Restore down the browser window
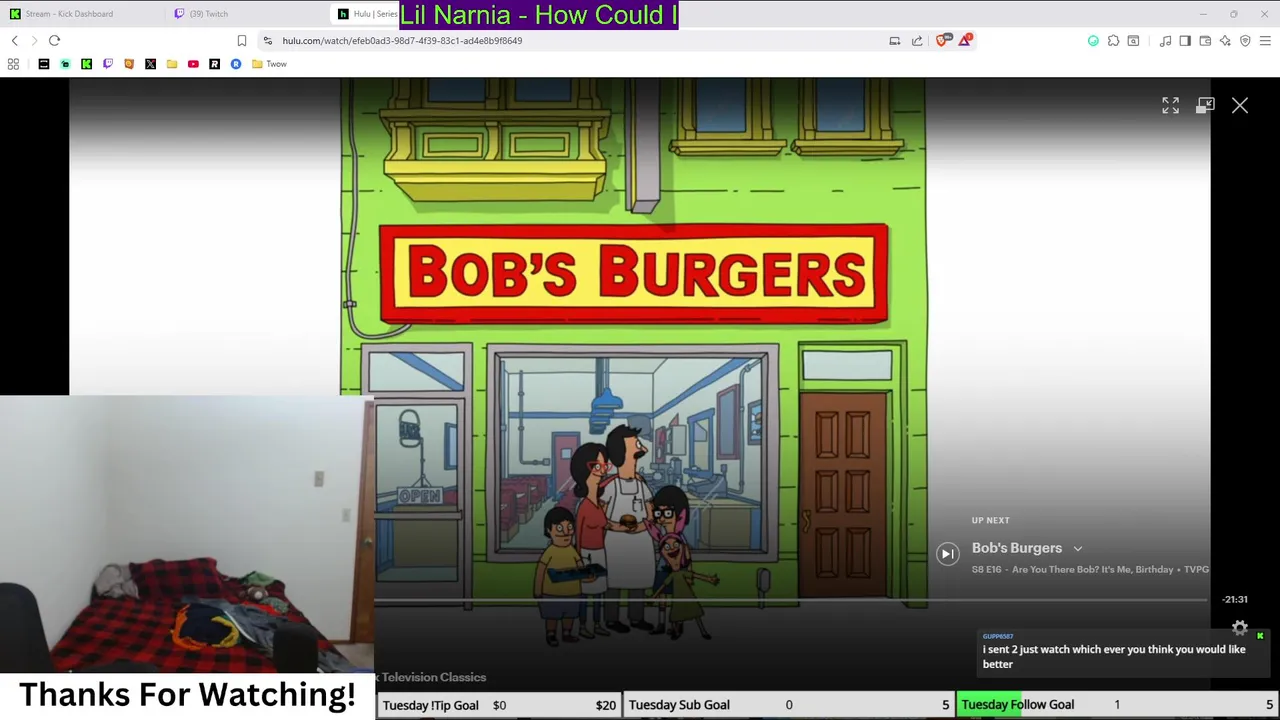1280x720 pixels. [x=1233, y=14]
